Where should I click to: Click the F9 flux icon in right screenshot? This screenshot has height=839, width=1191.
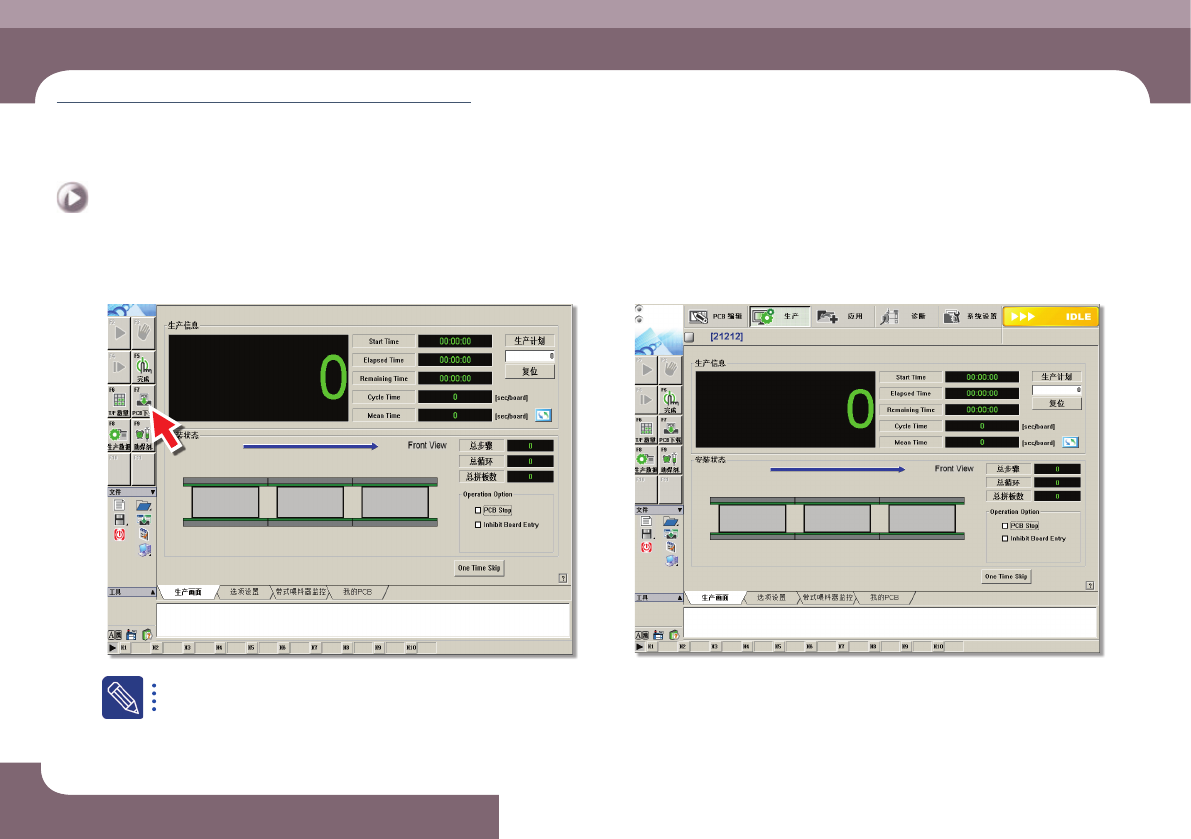pos(670,460)
